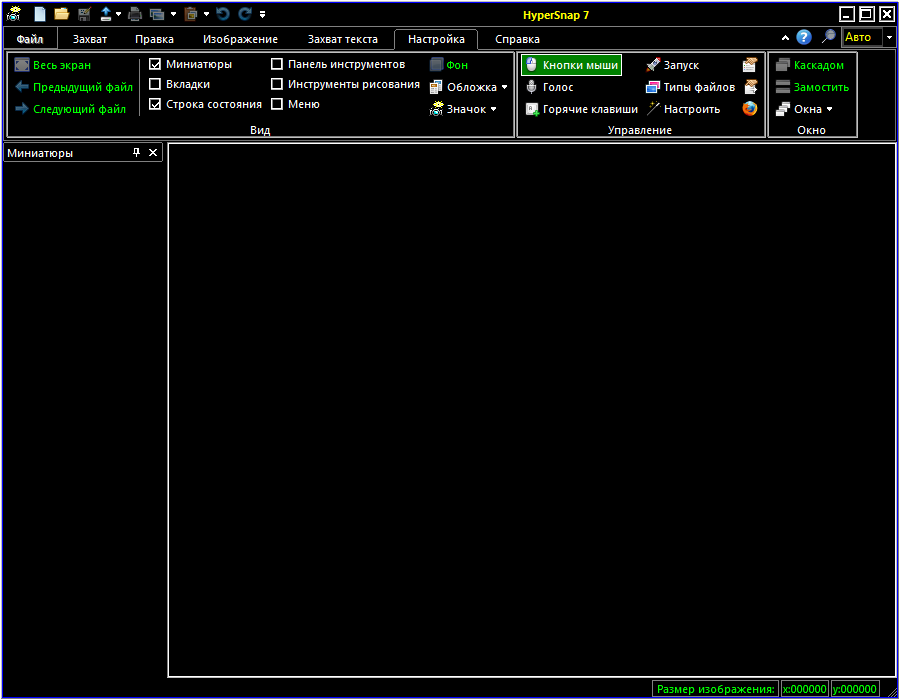Click the Запуск rocket icon

[653, 65]
